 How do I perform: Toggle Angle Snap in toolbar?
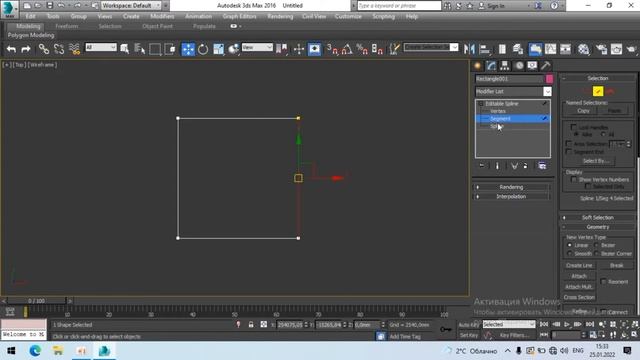(x=347, y=49)
